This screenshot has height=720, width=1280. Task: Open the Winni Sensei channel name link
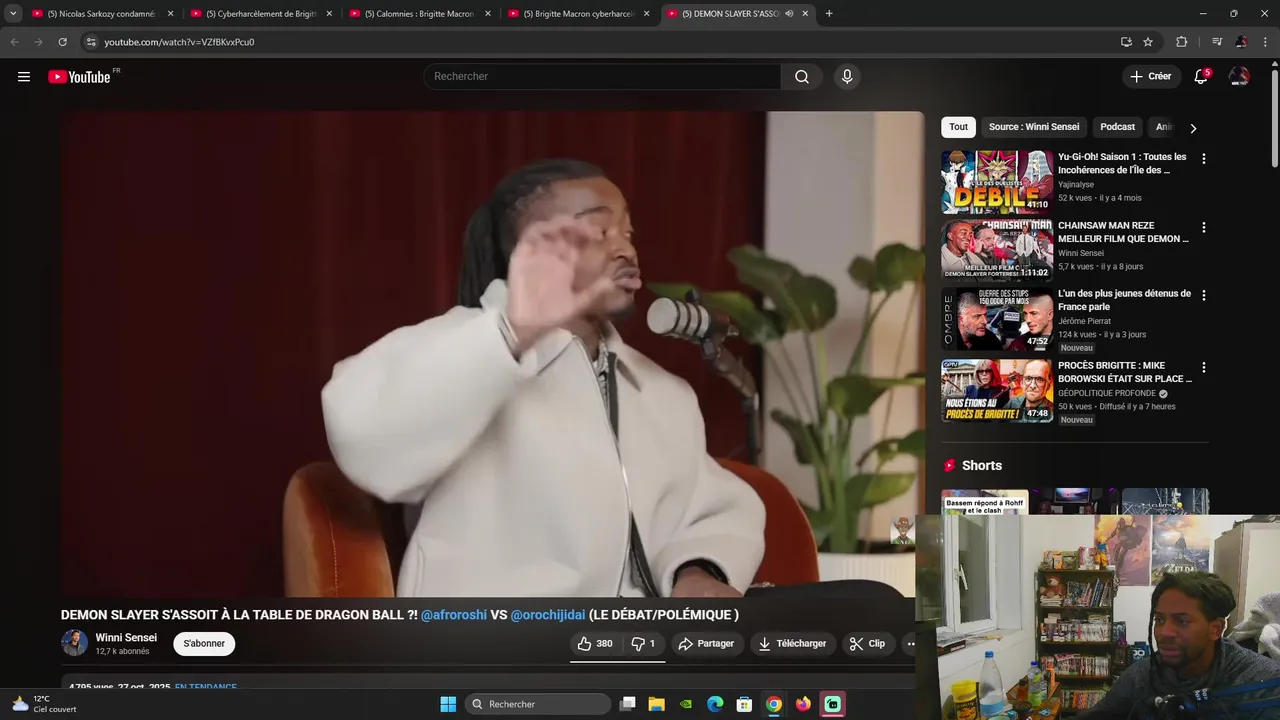coord(126,638)
